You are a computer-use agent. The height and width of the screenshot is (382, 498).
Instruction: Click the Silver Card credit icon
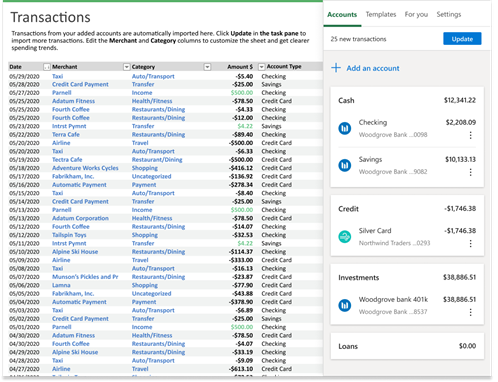tap(345, 237)
